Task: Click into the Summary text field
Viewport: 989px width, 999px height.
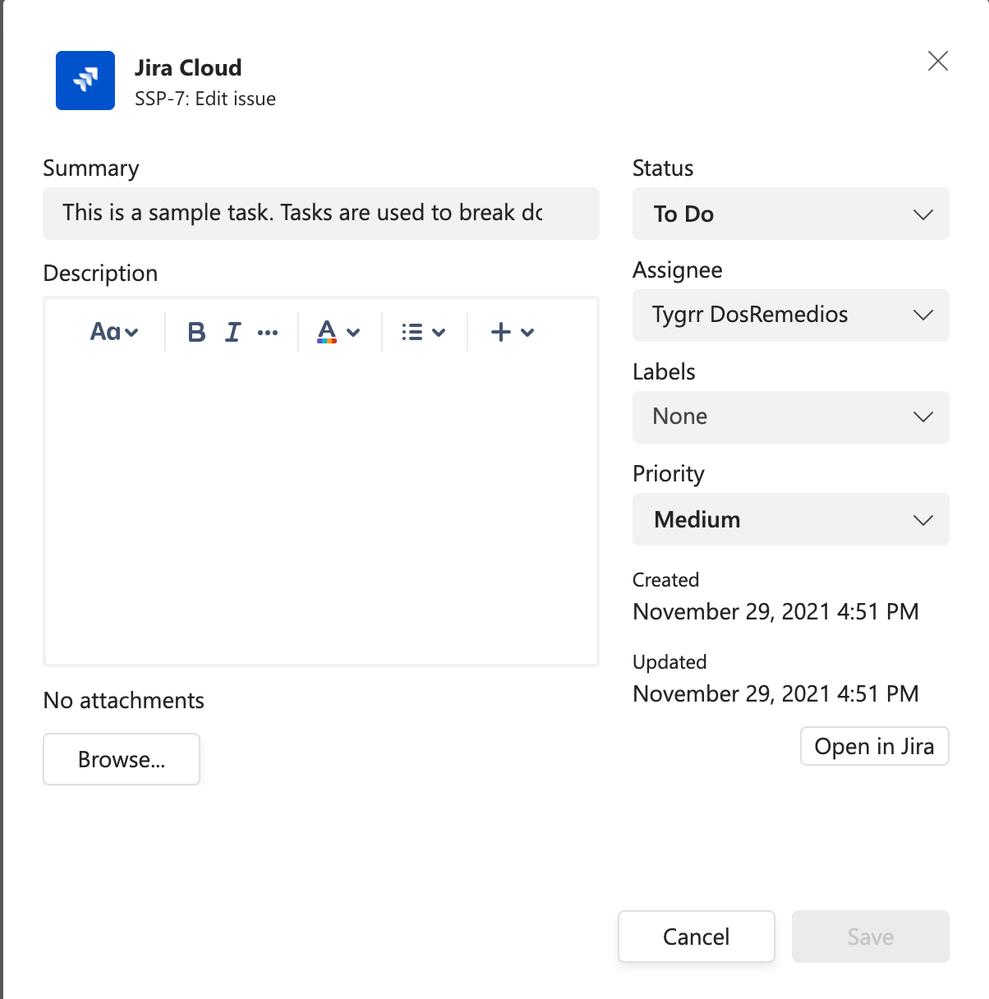Action: 321,213
